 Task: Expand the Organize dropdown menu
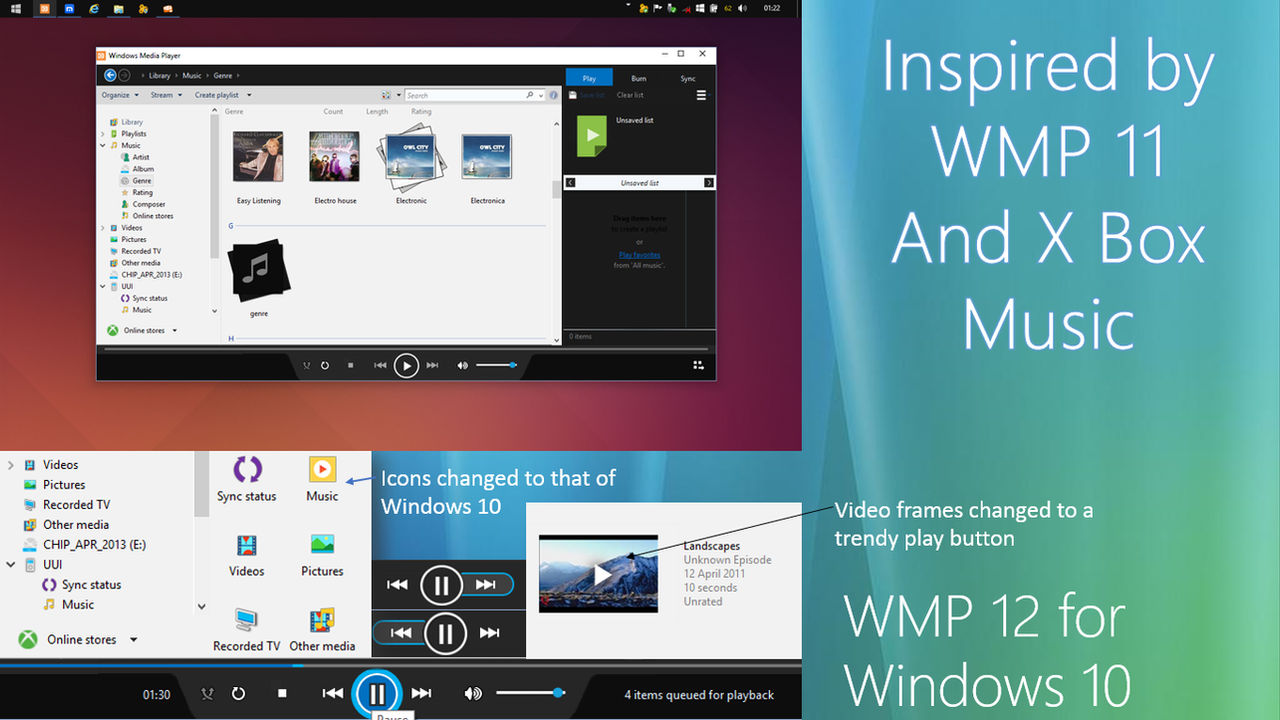pyautogui.click(x=119, y=94)
